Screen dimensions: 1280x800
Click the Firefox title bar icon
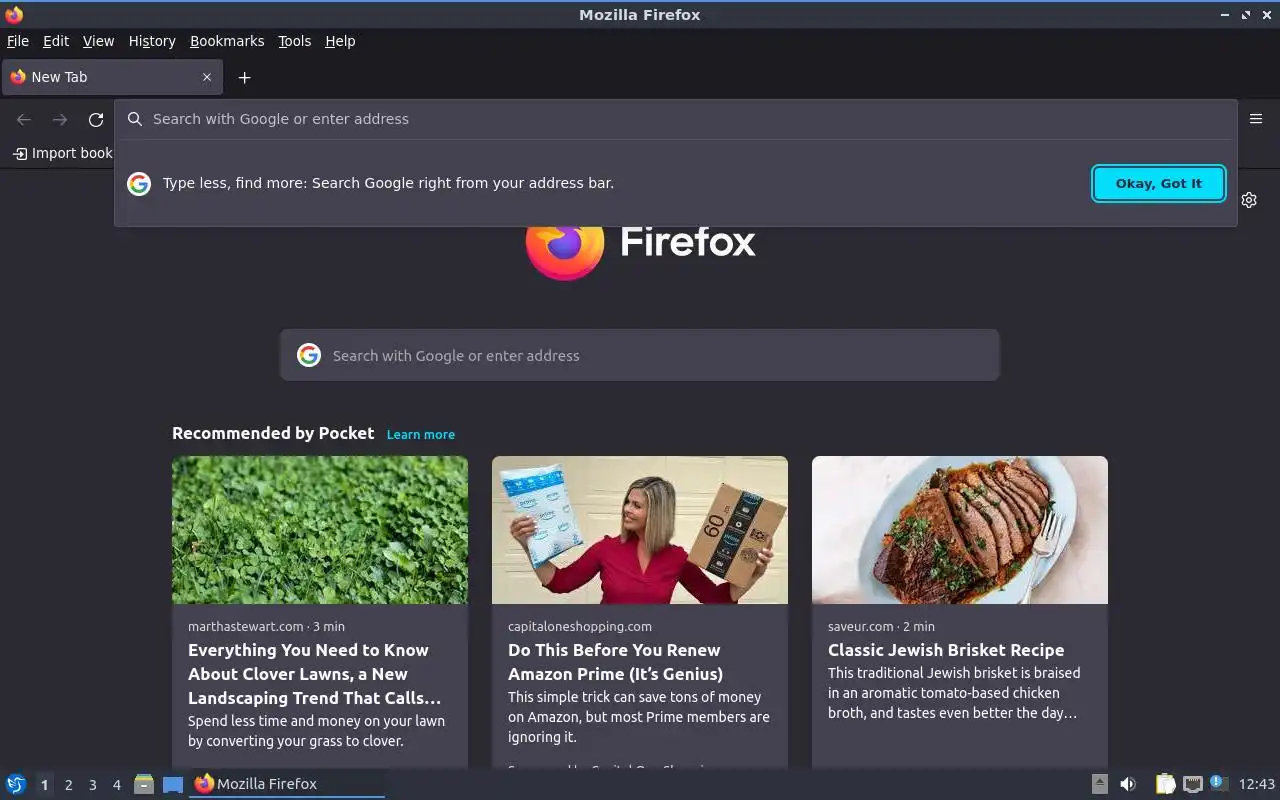[14, 14]
